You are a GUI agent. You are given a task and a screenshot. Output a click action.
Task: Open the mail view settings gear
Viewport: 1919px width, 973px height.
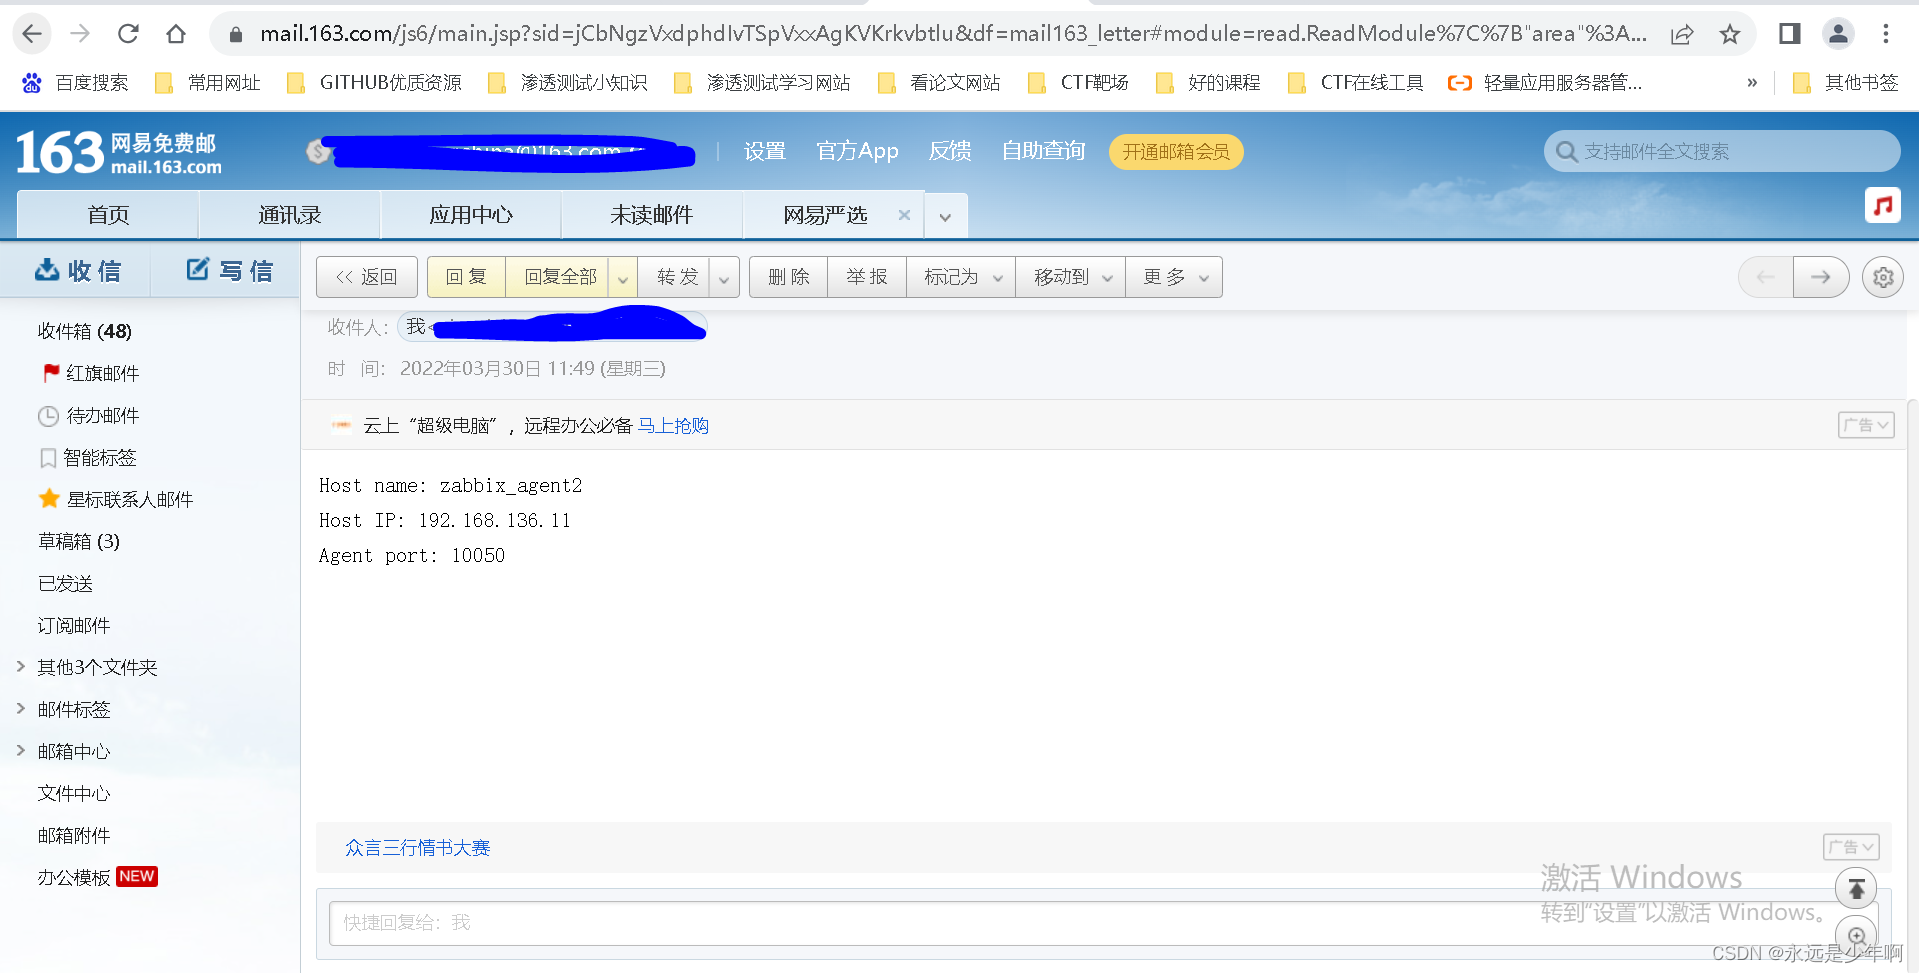(1883, 277)
